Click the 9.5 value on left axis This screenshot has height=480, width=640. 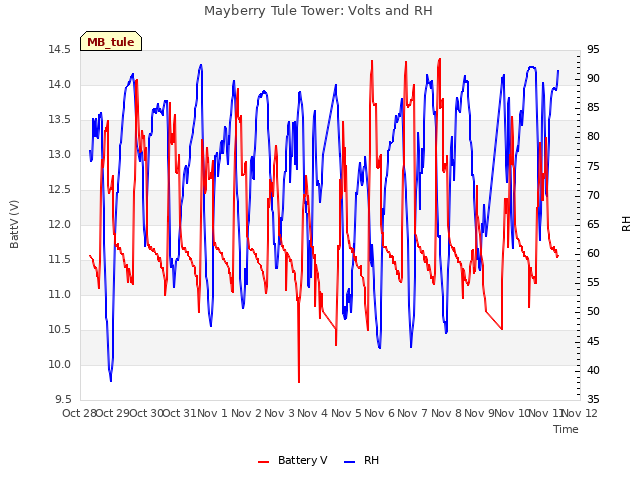point(63,399)
